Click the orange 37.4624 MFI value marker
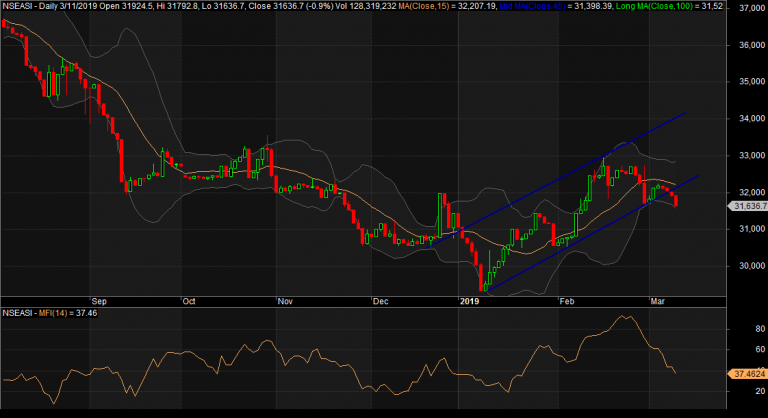This screenshot has width=768, height=418. [748, 374]
